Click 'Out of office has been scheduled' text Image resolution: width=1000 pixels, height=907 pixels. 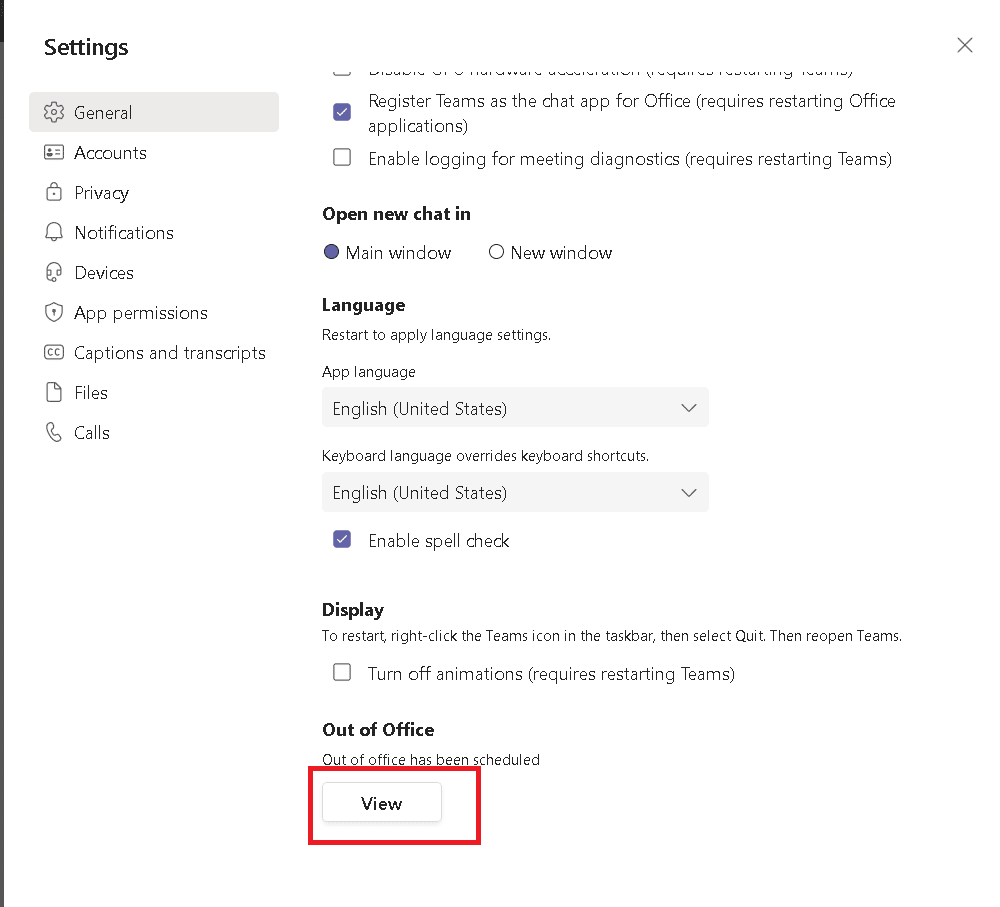click(x=430, y=760)
